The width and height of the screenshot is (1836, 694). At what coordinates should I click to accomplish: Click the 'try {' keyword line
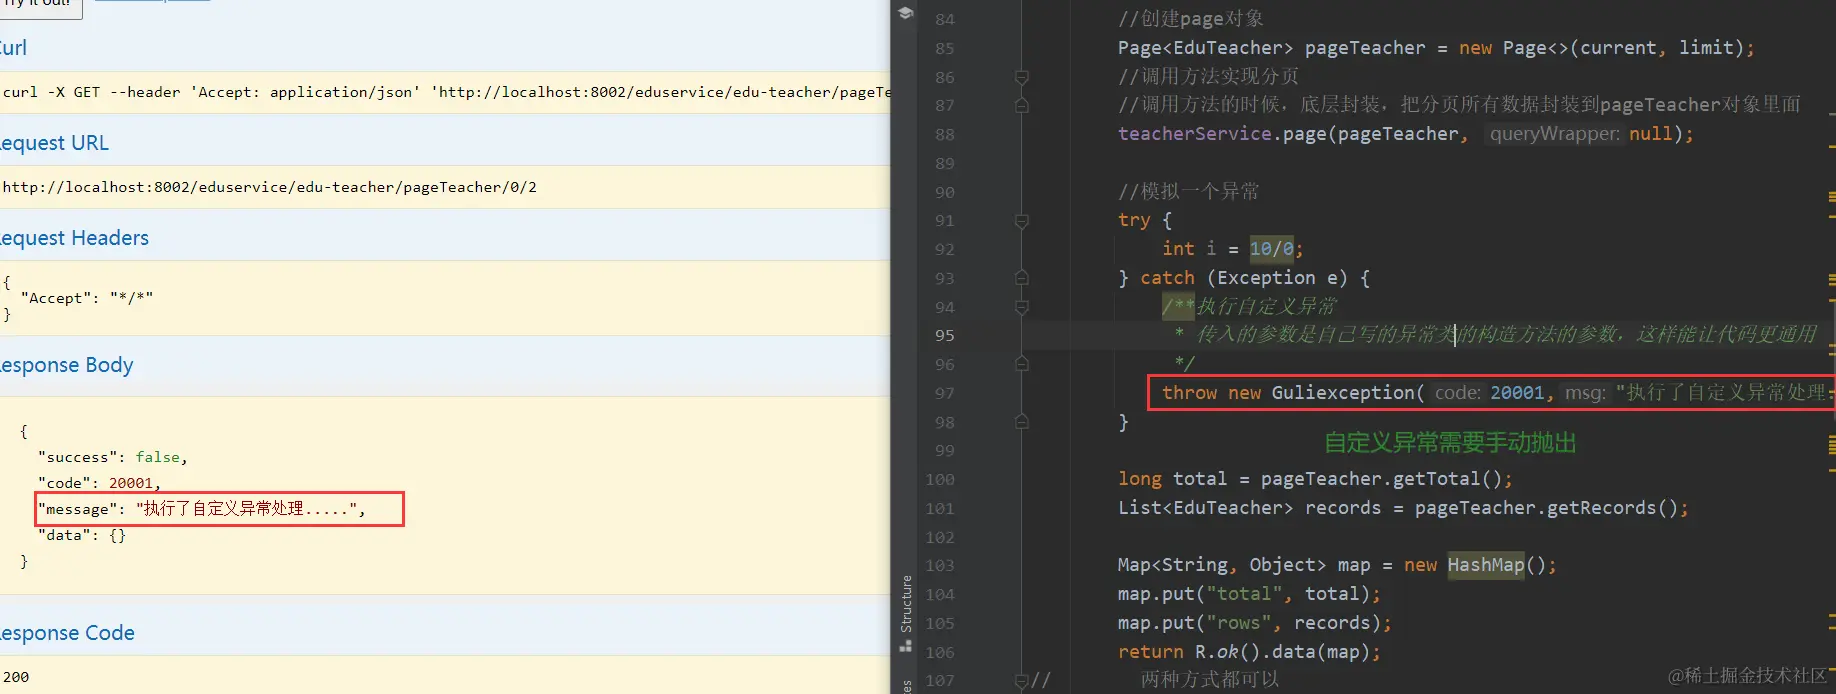pos(1145,220)
